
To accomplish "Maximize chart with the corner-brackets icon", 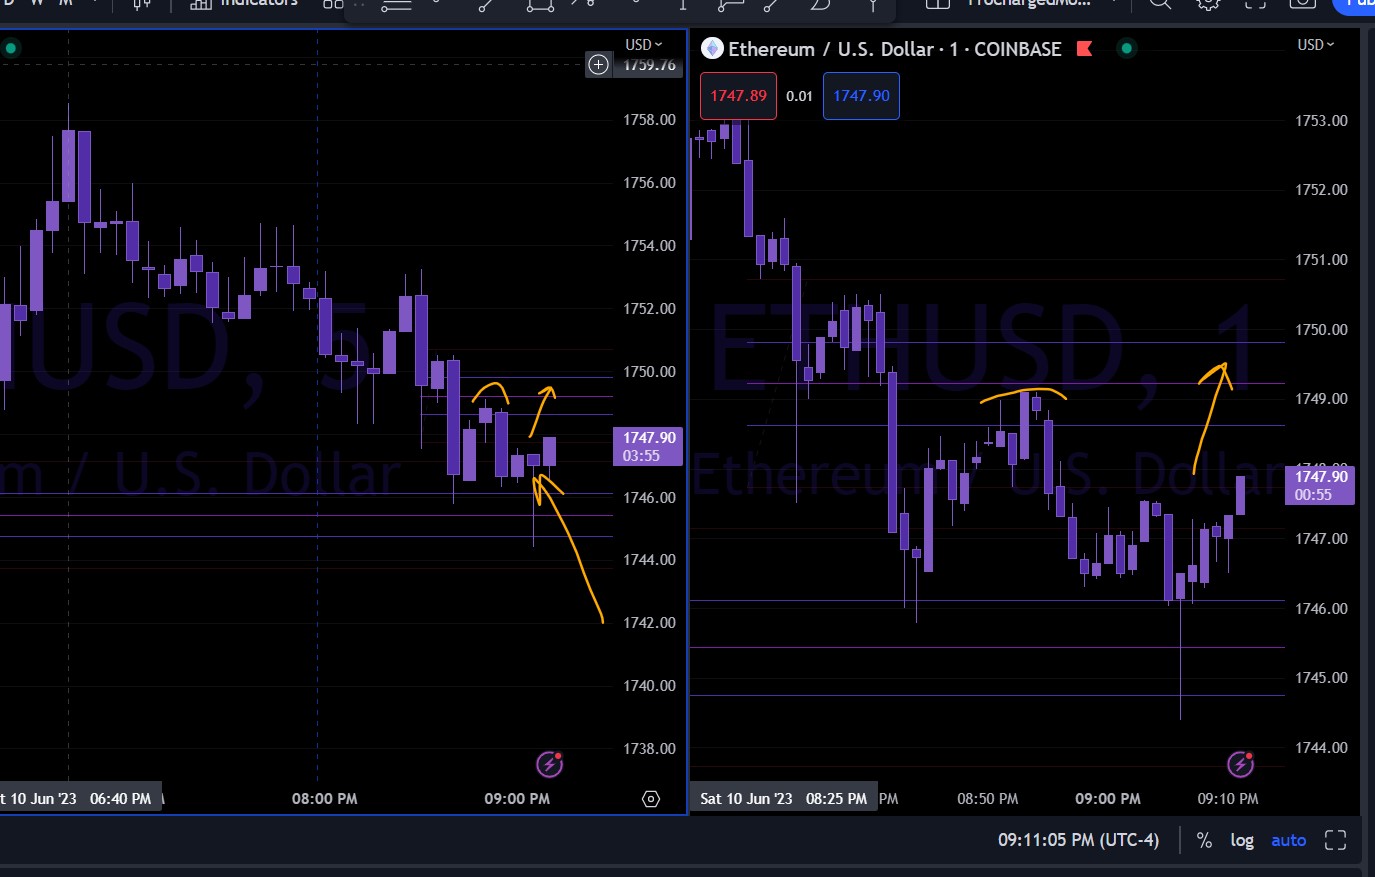I will pos(1335,840).
